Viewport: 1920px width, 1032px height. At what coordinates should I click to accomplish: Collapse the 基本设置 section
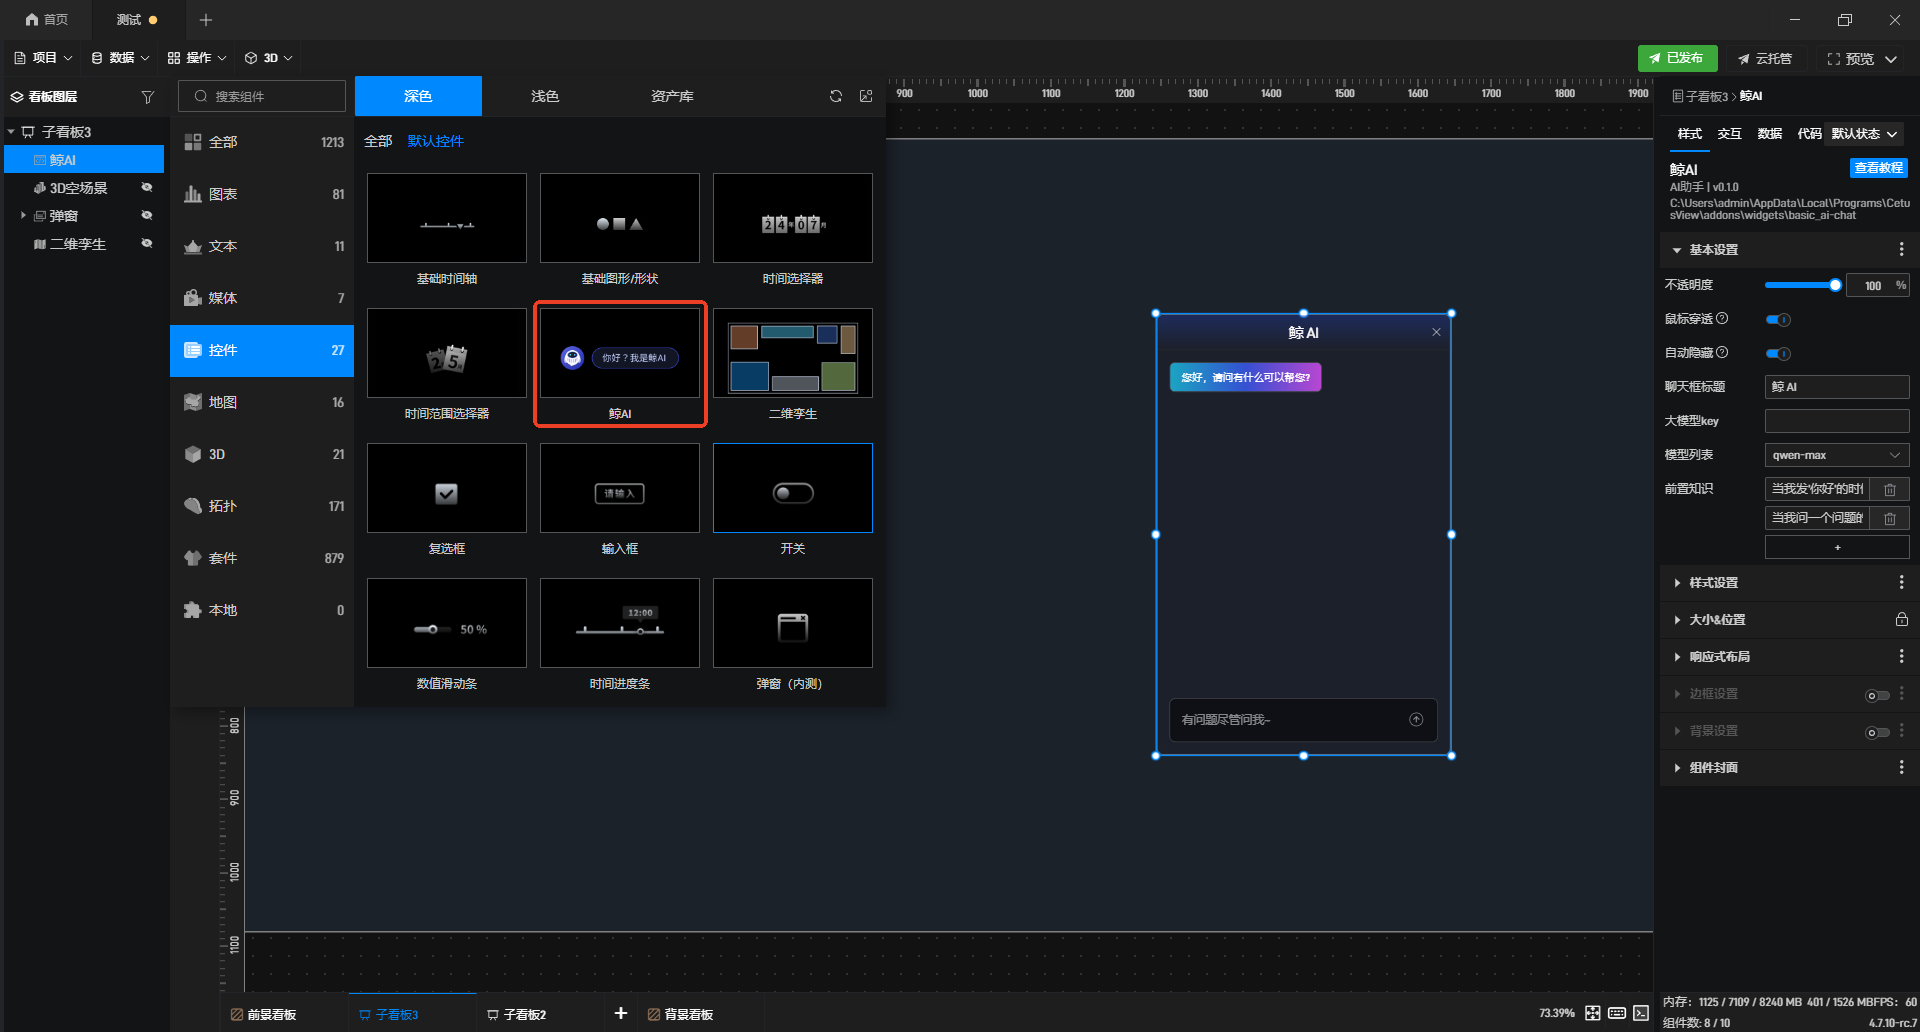click(x=1677, y=250)
